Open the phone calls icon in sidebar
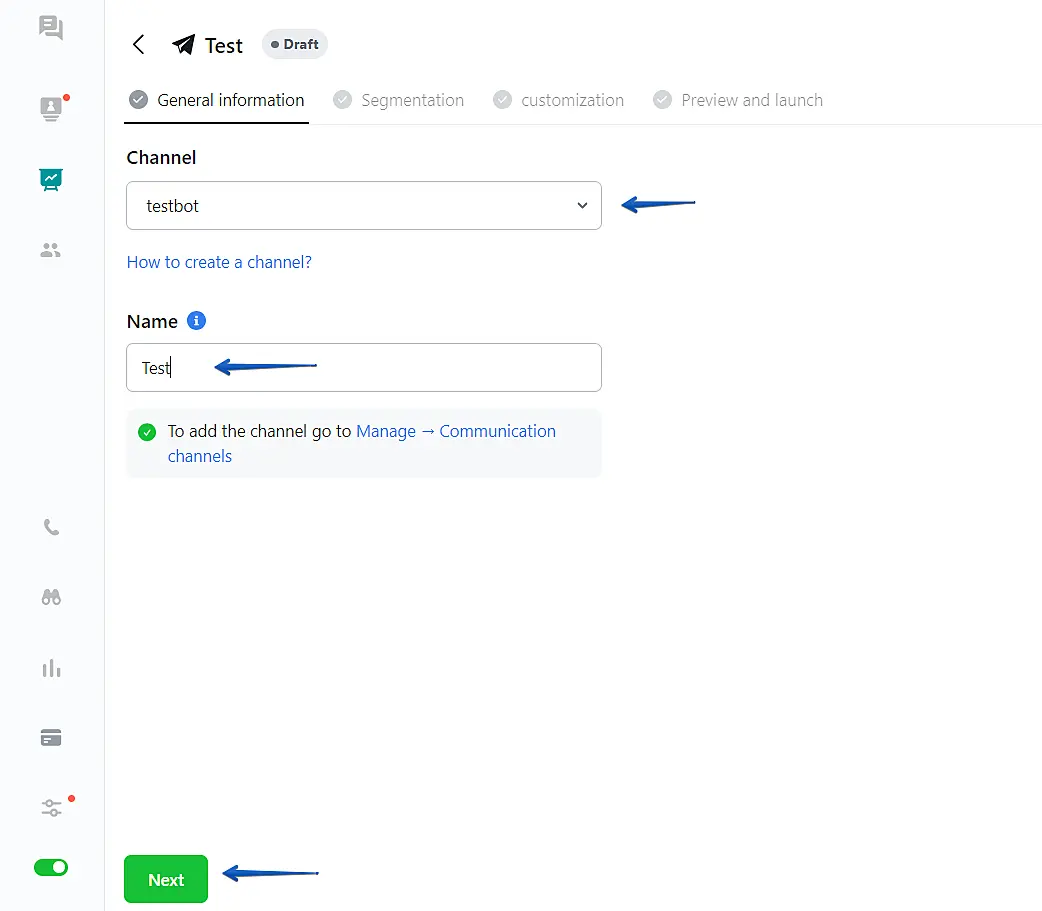Image resolution: width=1042 pixels, height=911 pixels. point(51,527)
